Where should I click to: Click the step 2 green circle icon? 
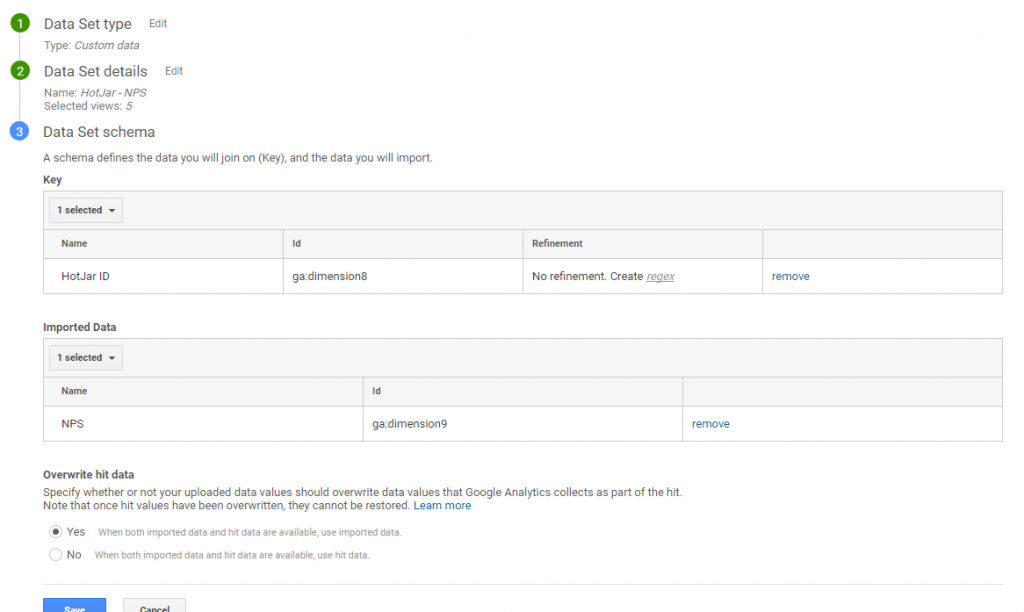(x=20, y=71)
